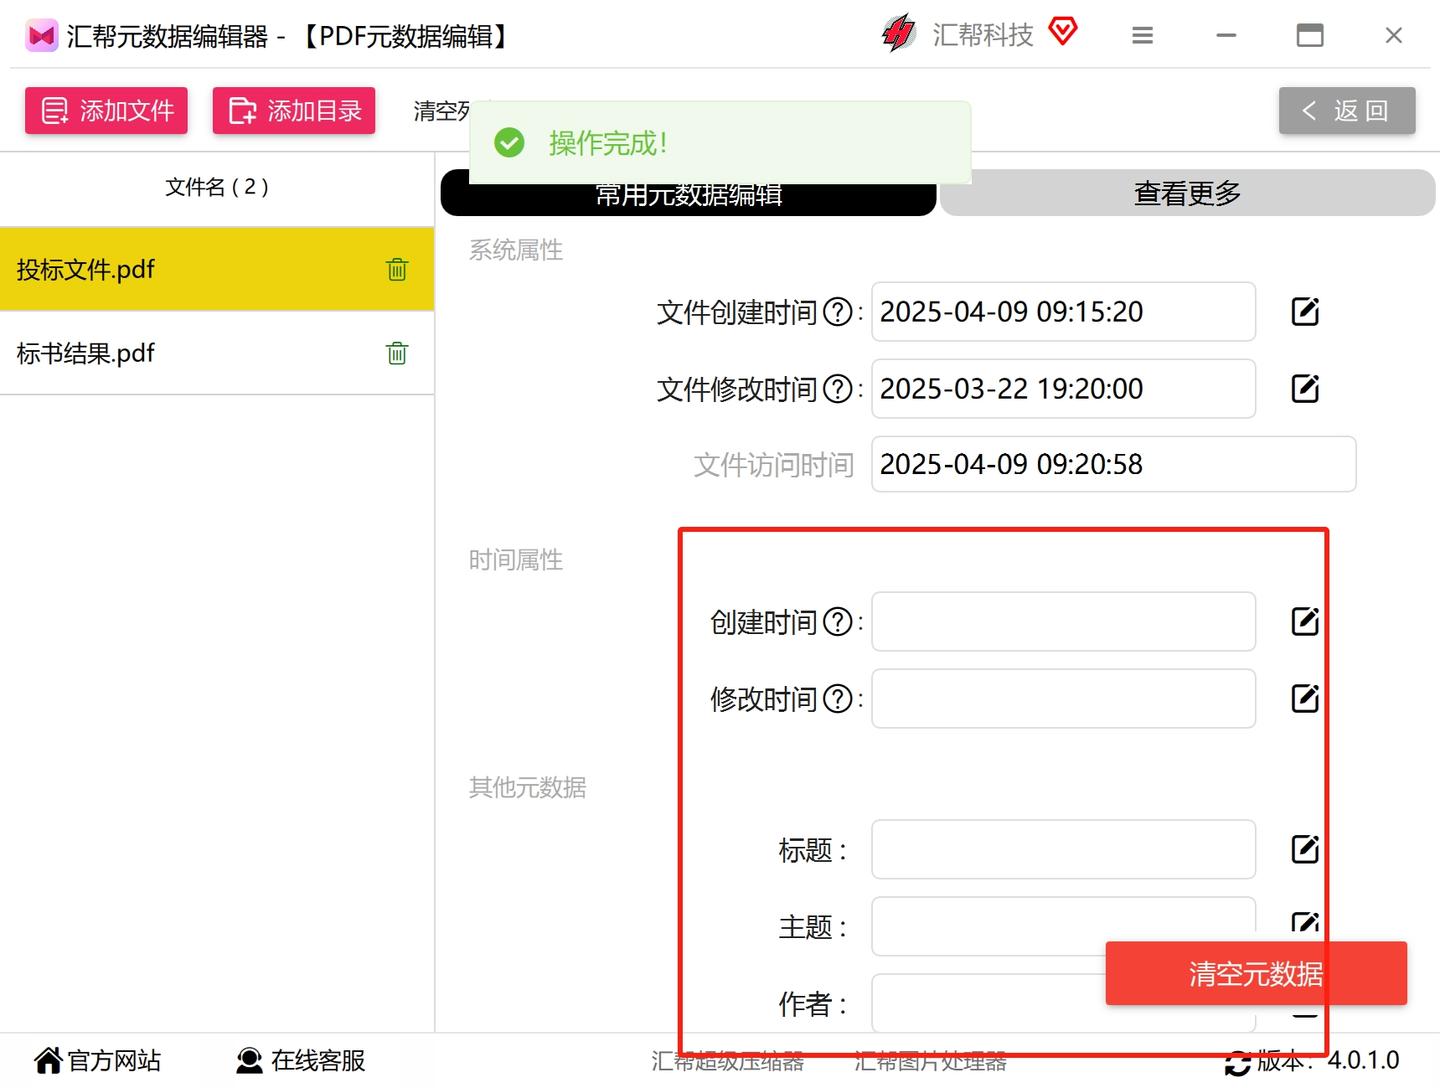The image size is (1440, 1088).
Task: Edit 文件创建时间 with its pencil icon
Action: pos(1305,312)
